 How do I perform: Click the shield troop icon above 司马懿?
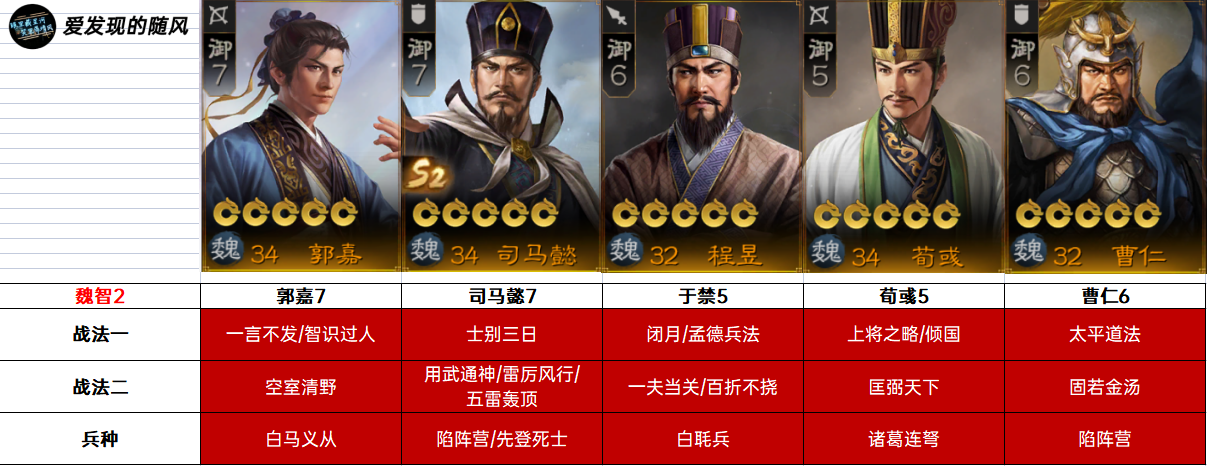pyautogui.click(x=418, y=15)
